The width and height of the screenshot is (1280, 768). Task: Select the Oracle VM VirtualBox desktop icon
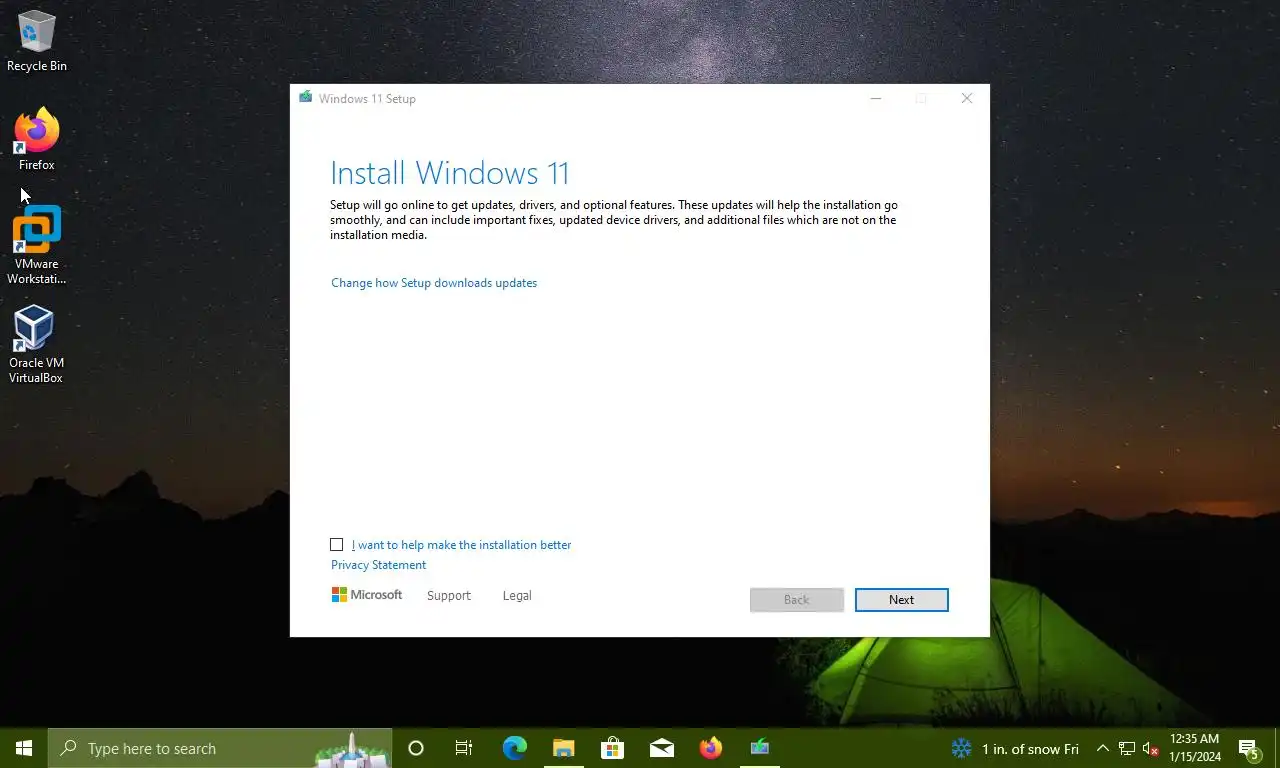pyautogui.click(x=37, y=345)
